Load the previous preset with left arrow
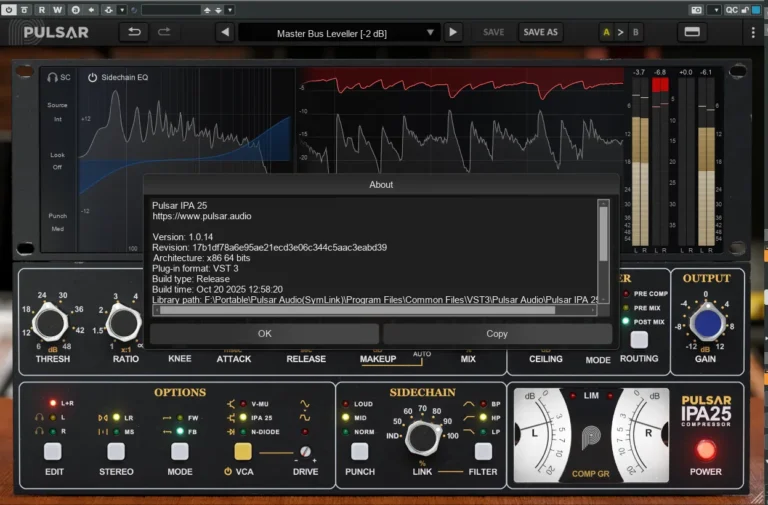Viewport: 768px width, 505px height. tap(225, 32)
